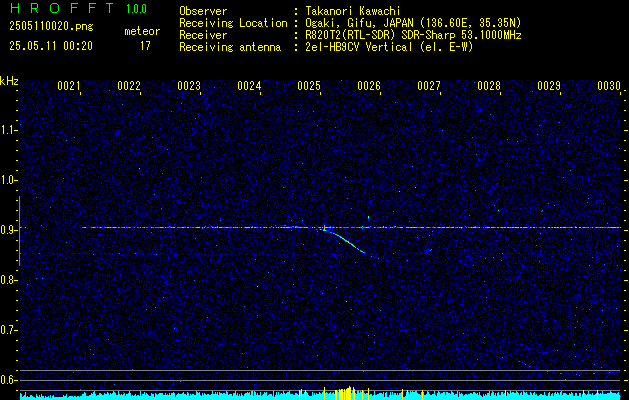The image size is (629, 400).
Task: Click the 0.6 kHz axis label
Action: [x=8, y=380]
